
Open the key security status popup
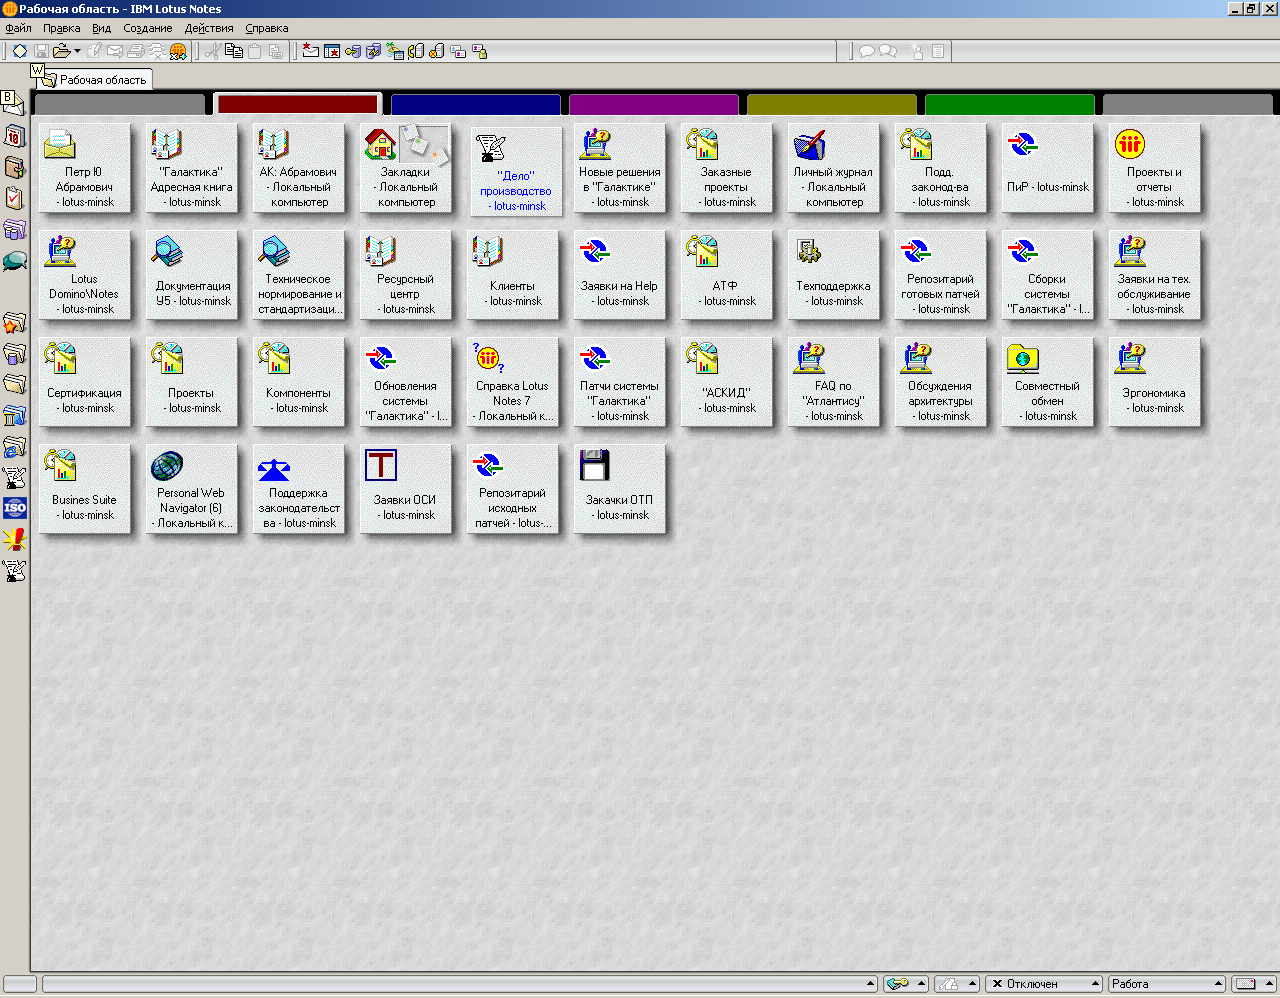[x=906, y=984]
